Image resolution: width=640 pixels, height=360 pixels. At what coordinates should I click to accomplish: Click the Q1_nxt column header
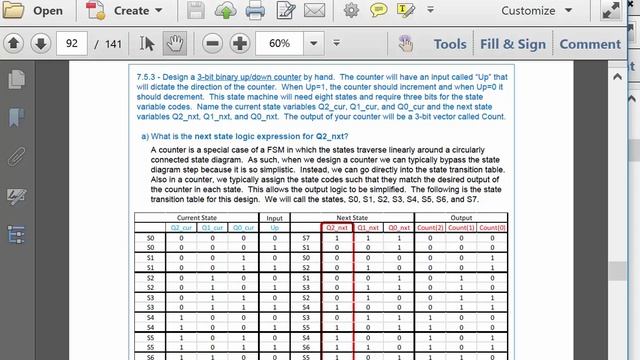pyautogui.click(x=368, y=228)
